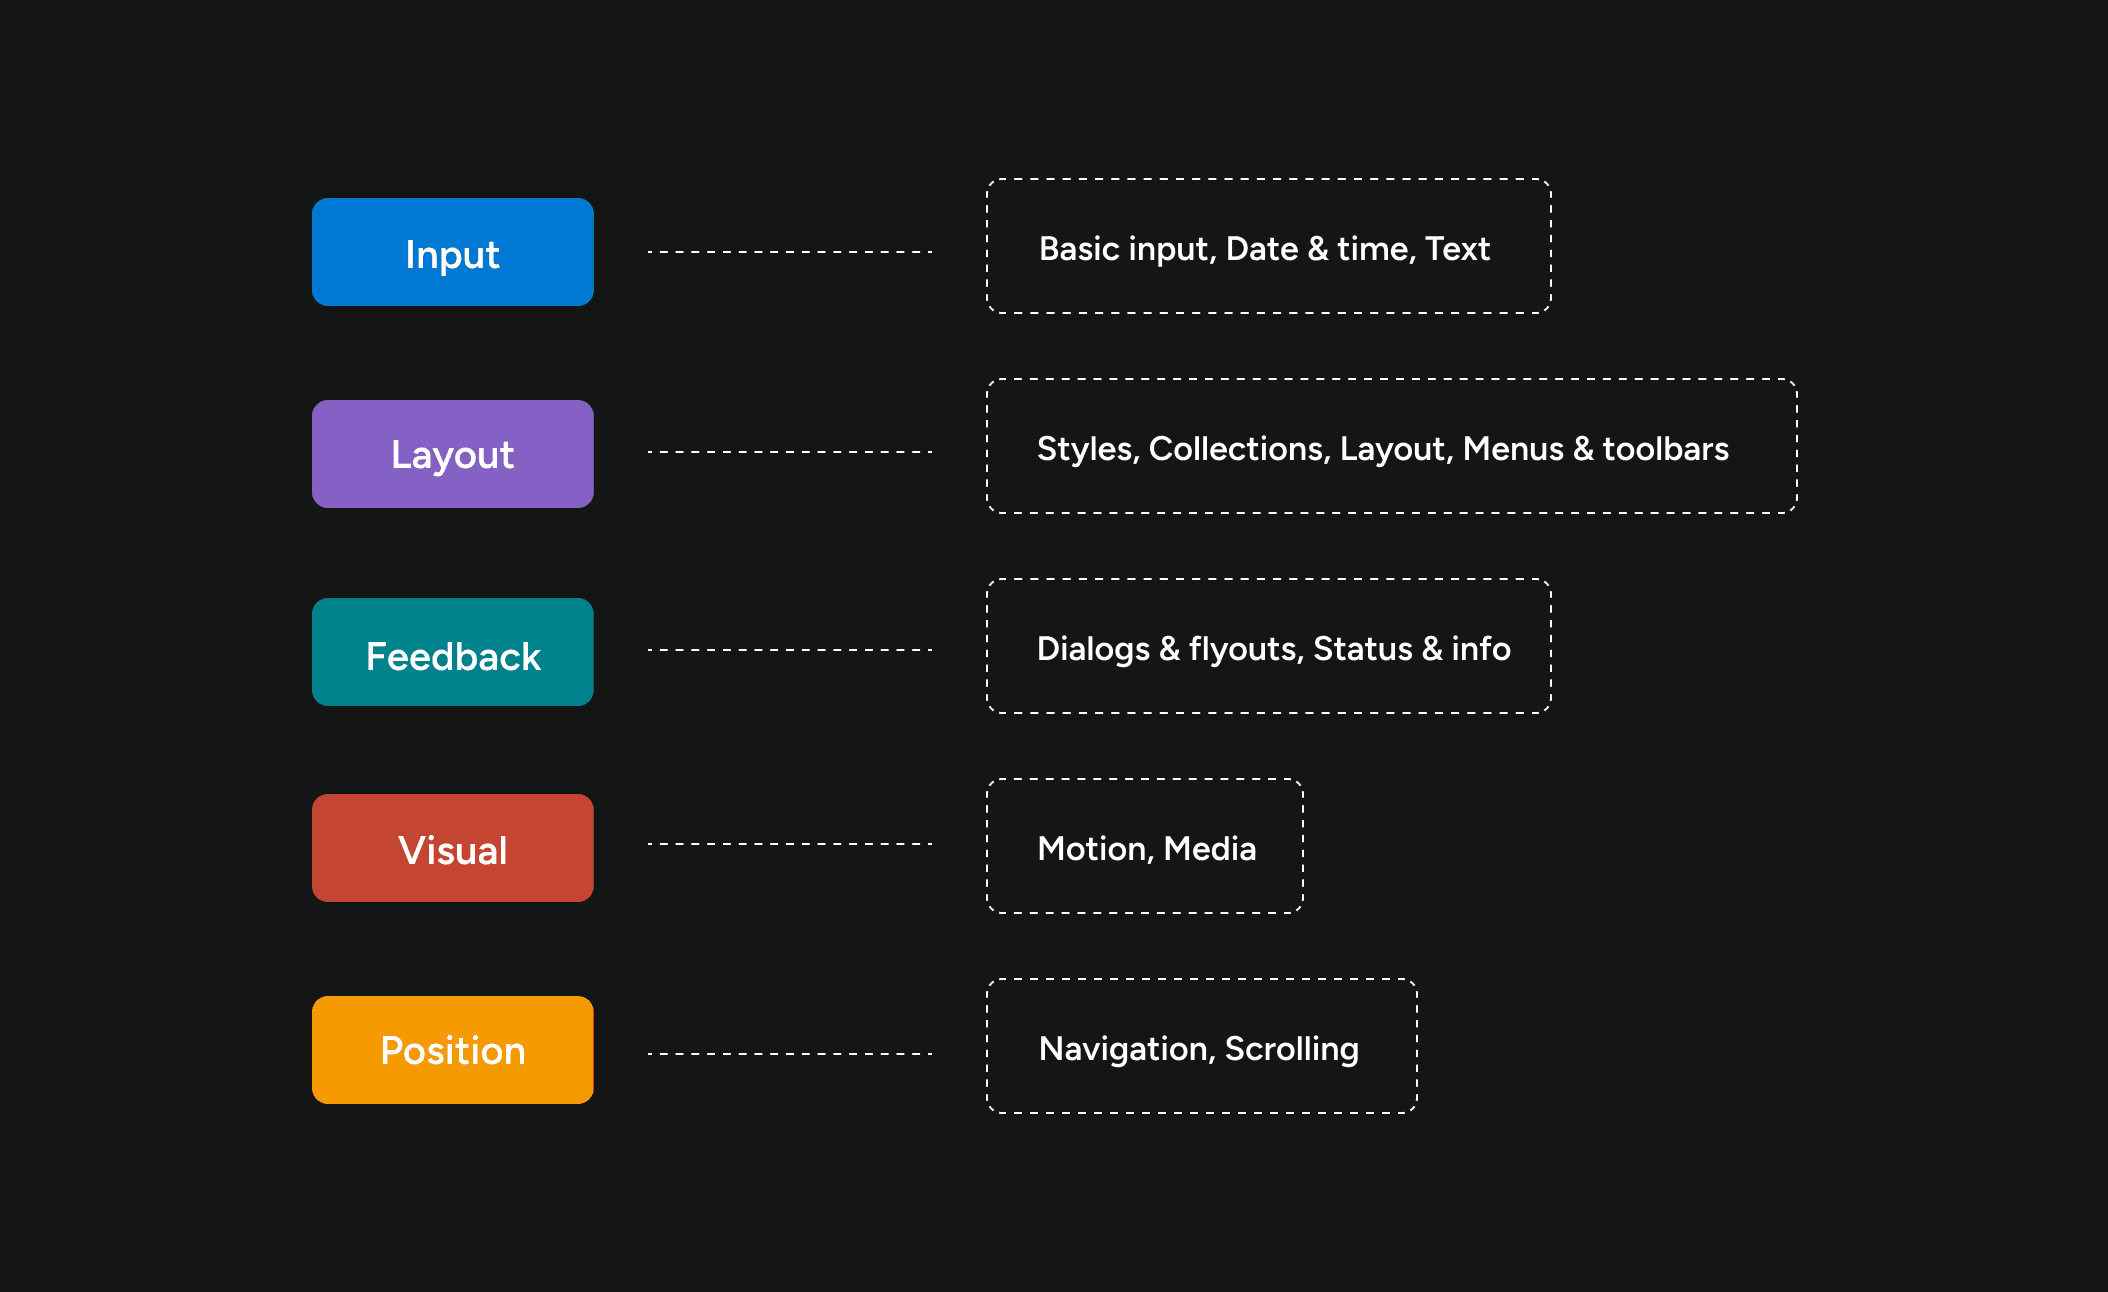
Task: Click the dashed connector beside Input
Action: (790, 252)
